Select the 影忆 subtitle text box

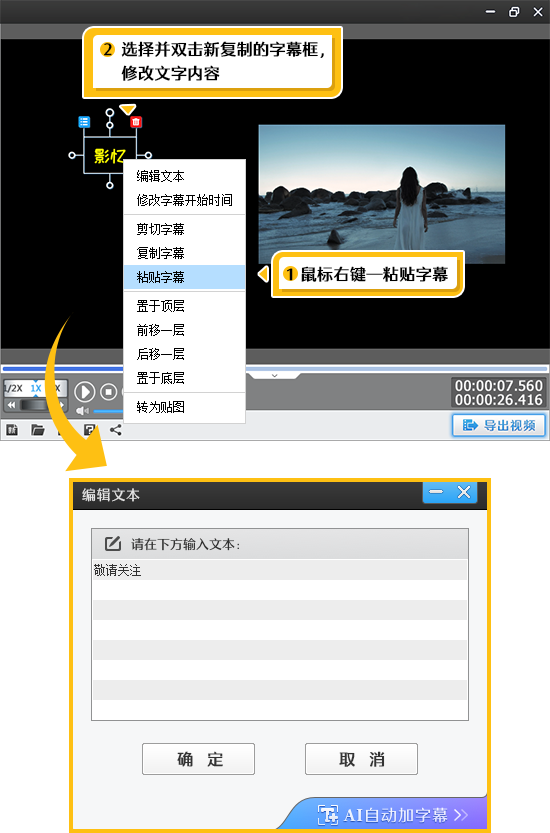(x=109, y=156)
